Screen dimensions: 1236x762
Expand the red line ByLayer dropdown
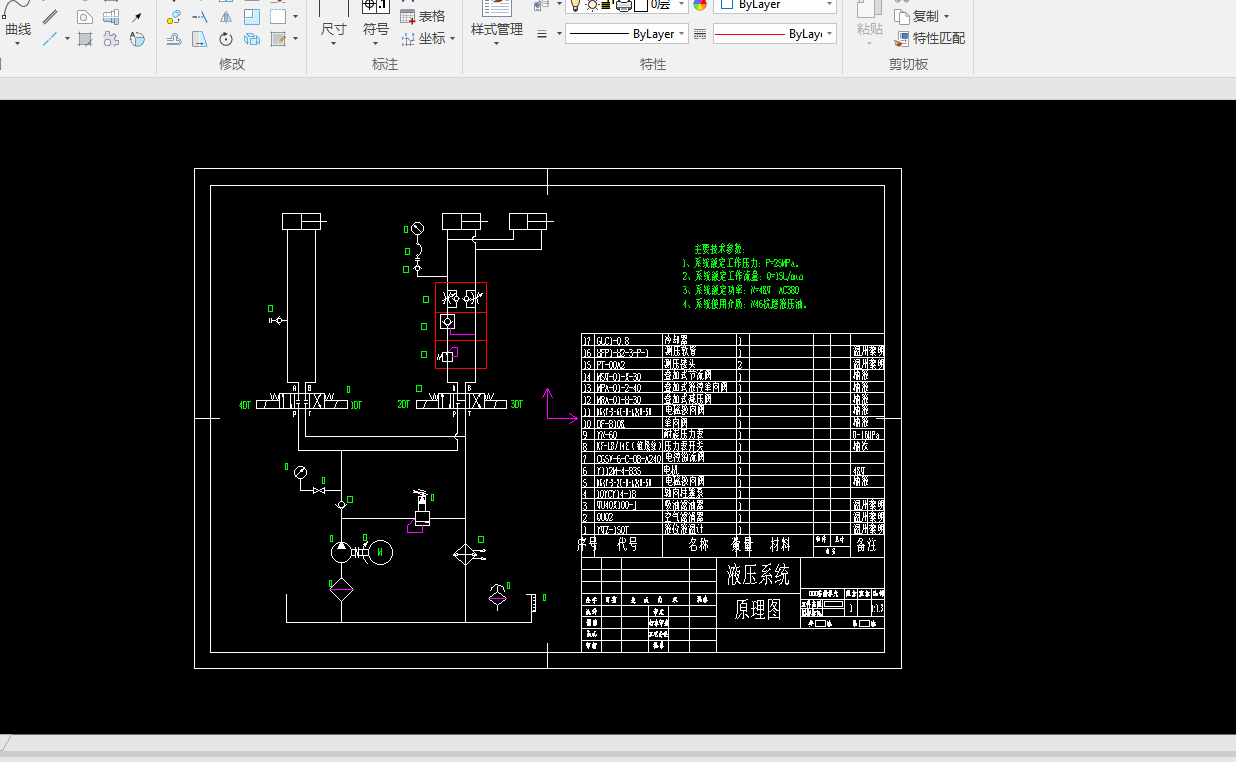829,34
